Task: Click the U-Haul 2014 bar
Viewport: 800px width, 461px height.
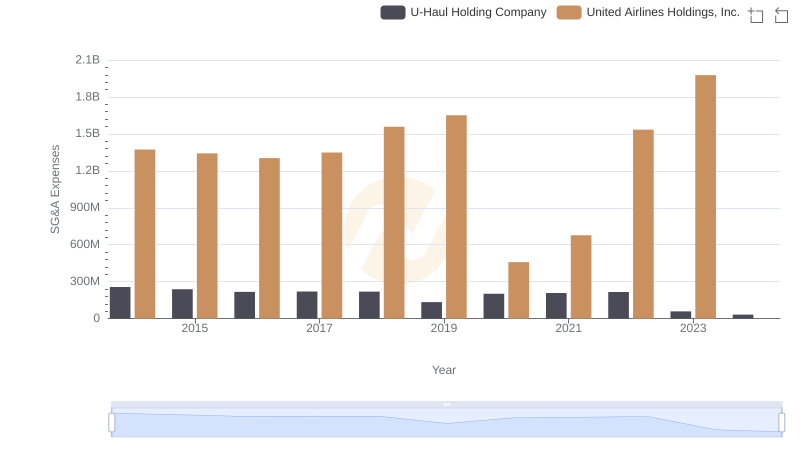Action: 120,302
